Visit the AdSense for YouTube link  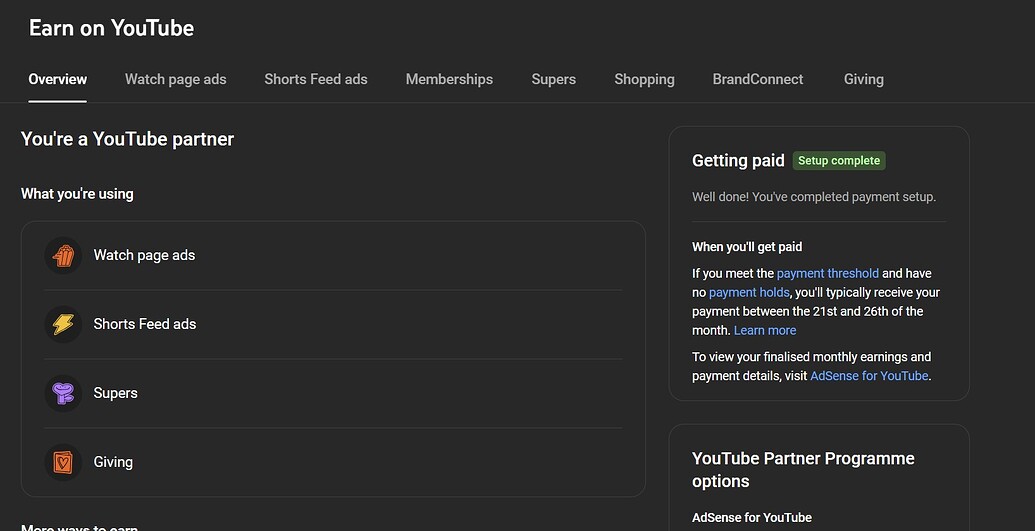pos(869,376)
